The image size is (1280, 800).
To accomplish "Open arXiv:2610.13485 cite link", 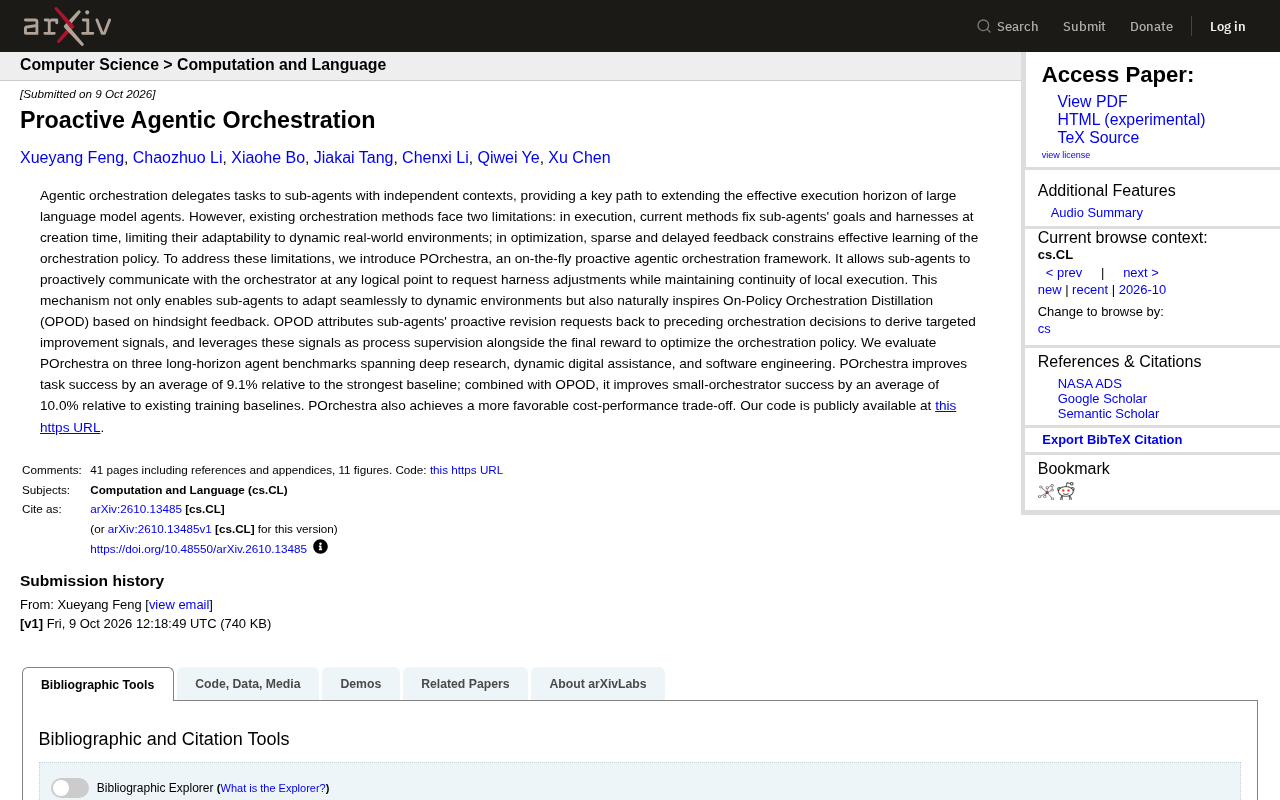I will (x=136, y=509).
